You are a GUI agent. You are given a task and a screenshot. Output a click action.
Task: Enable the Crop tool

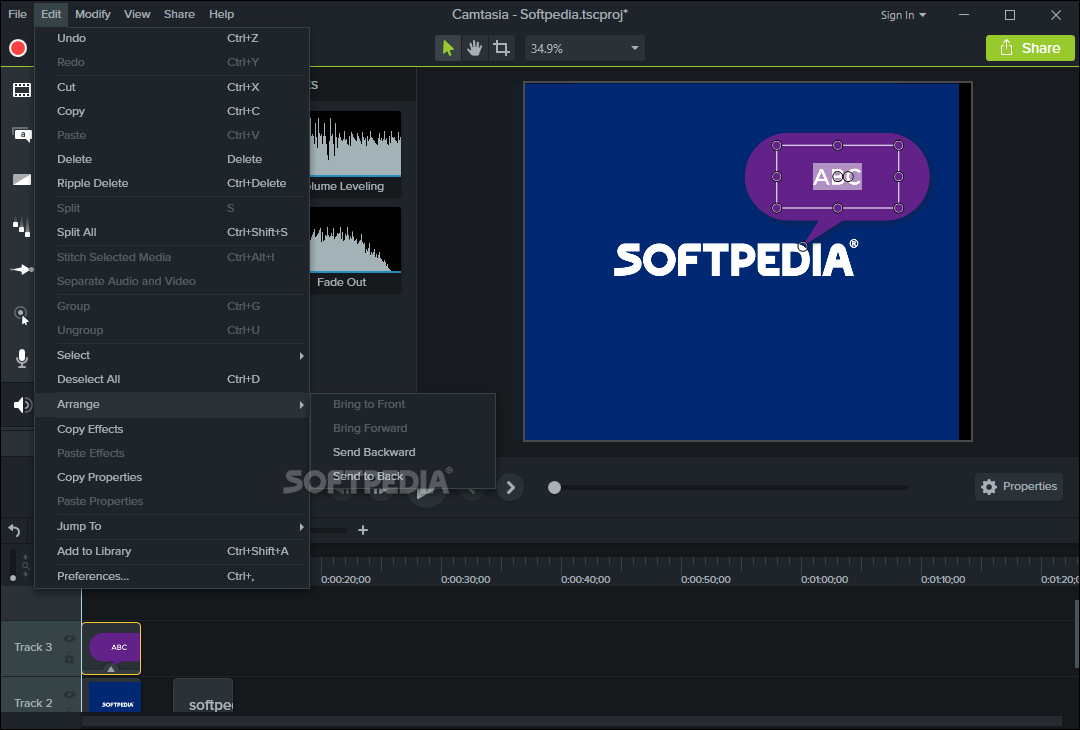501,48
